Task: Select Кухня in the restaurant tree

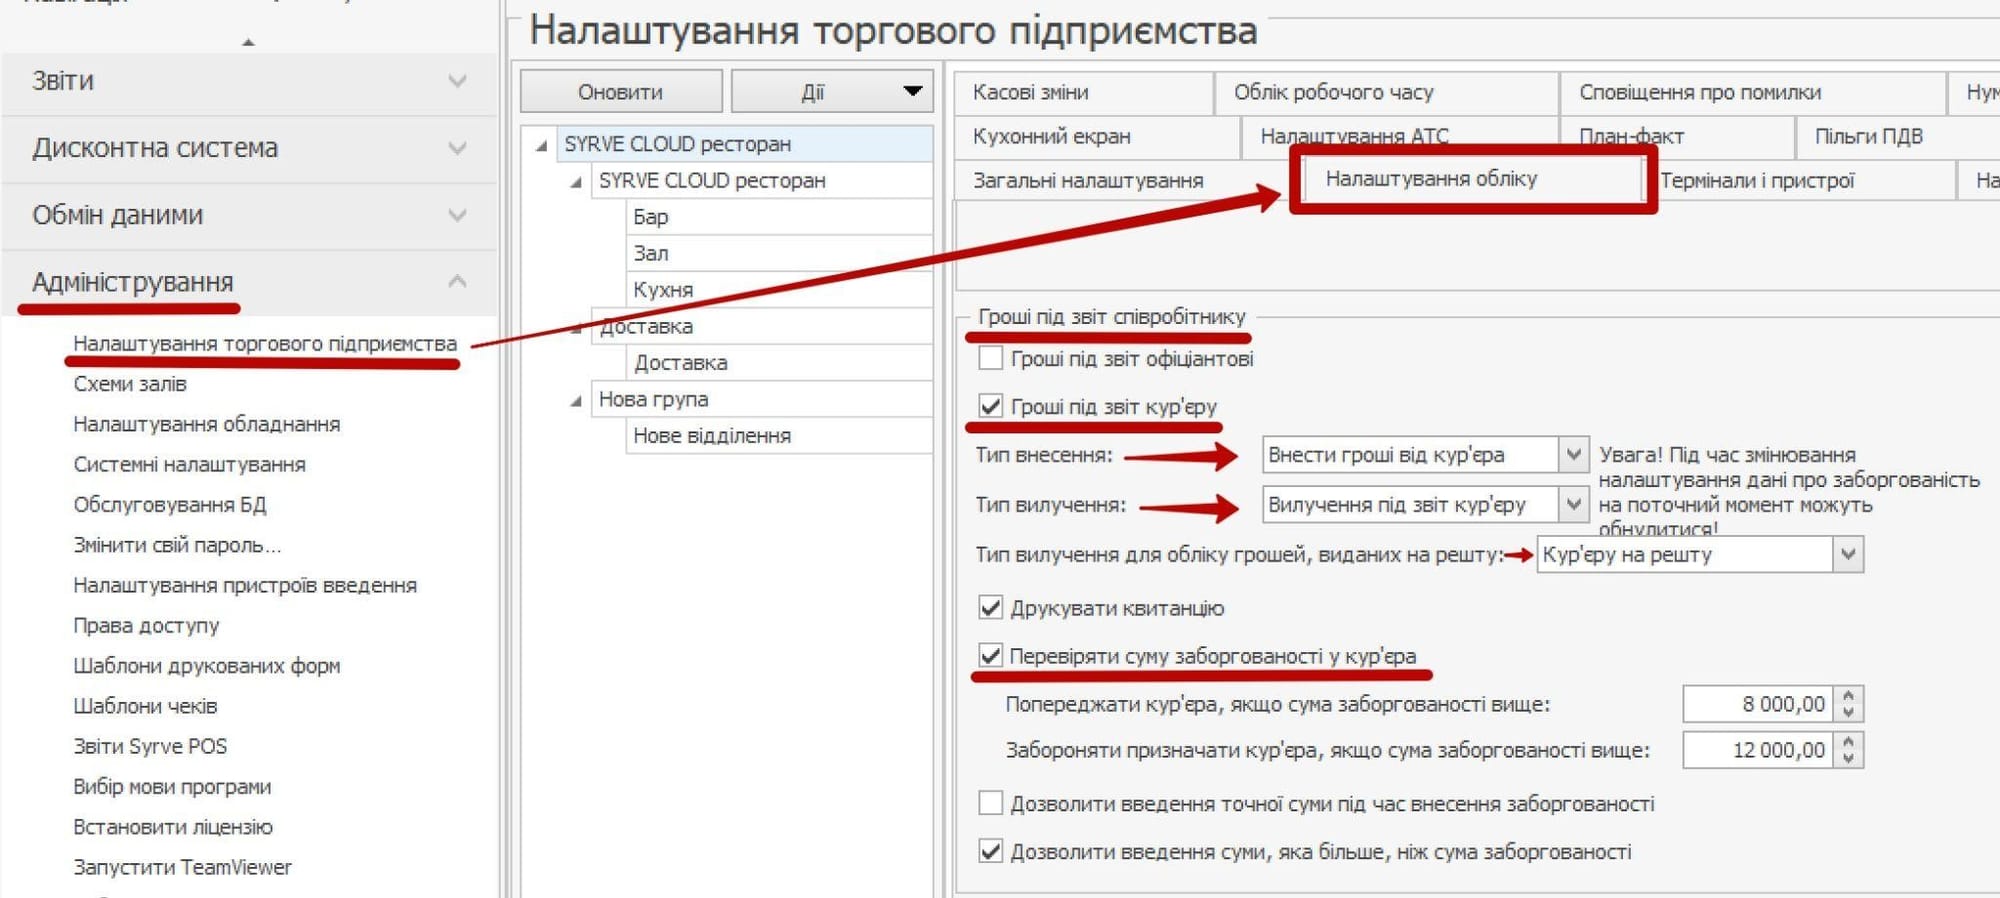Action: 663,290
